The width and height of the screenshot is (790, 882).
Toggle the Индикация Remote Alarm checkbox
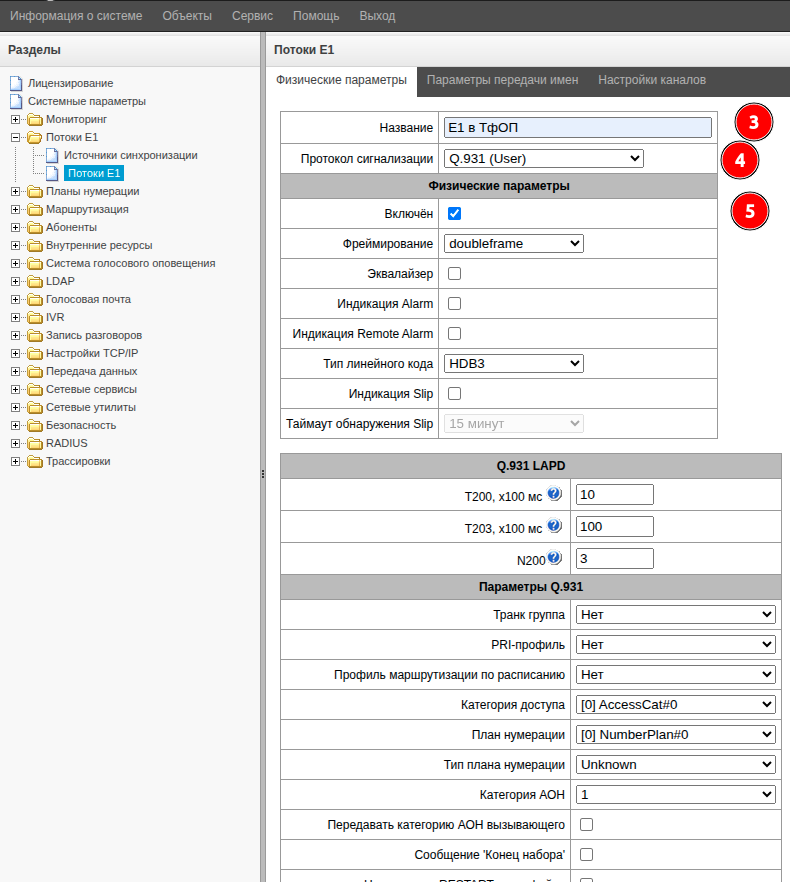(x=454, y=333)
